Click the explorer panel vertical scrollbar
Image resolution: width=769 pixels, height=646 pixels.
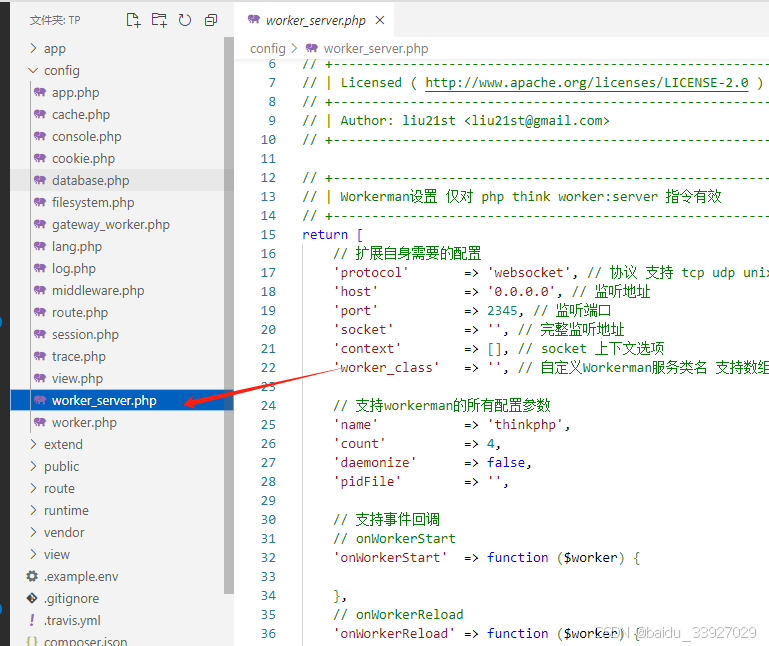(x=229, y=314)
